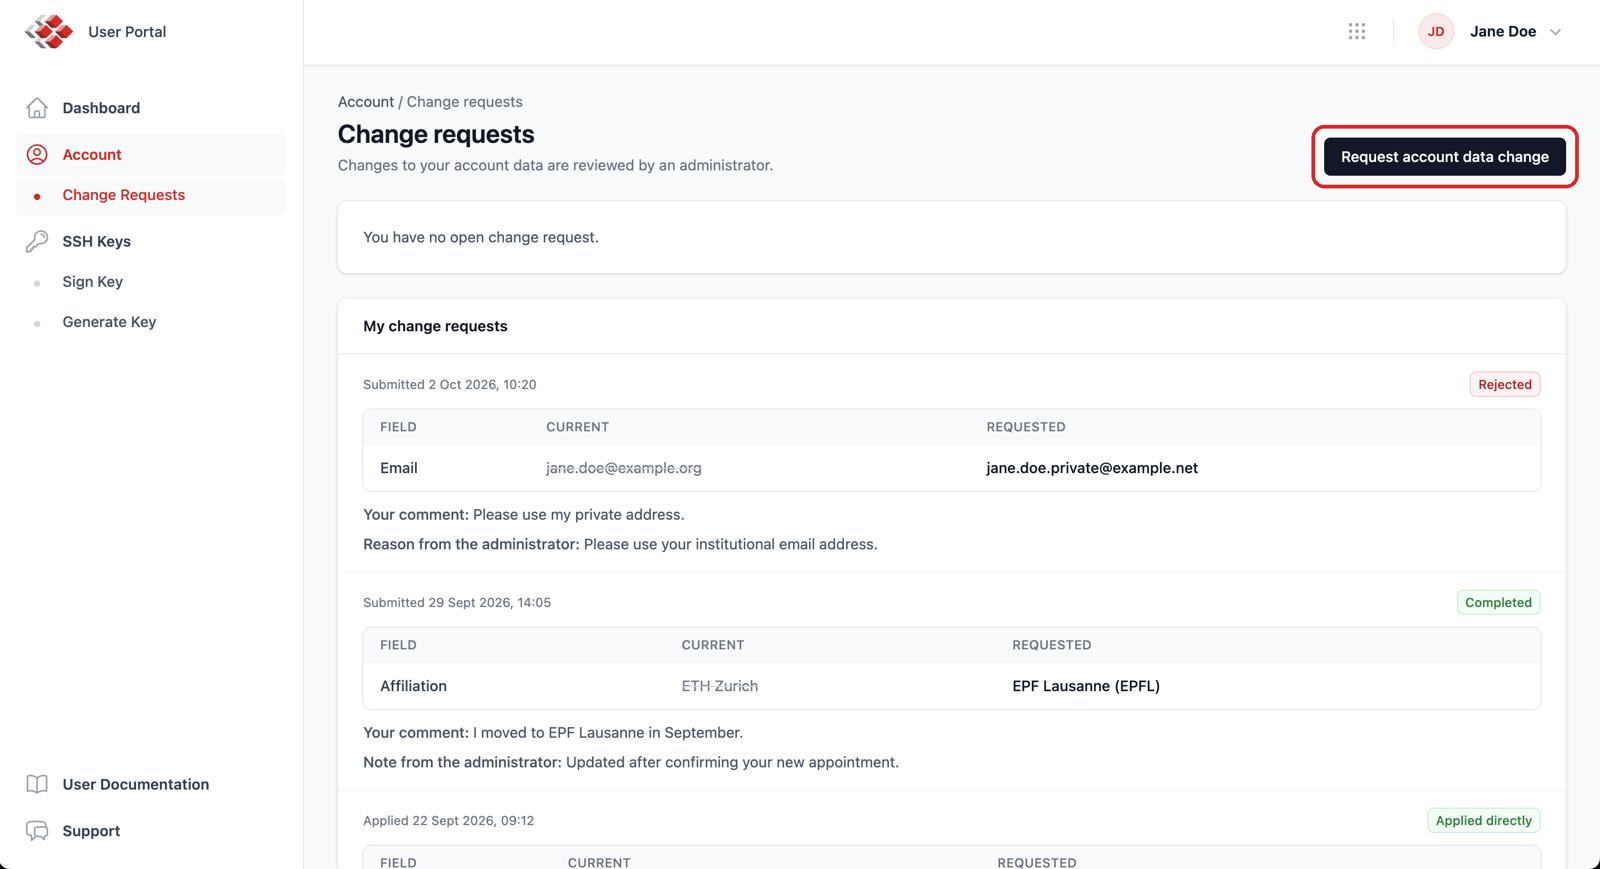Click the comment 'Please use my private address.'
This screenshot has height=869, width=1600.
(579, 515)
